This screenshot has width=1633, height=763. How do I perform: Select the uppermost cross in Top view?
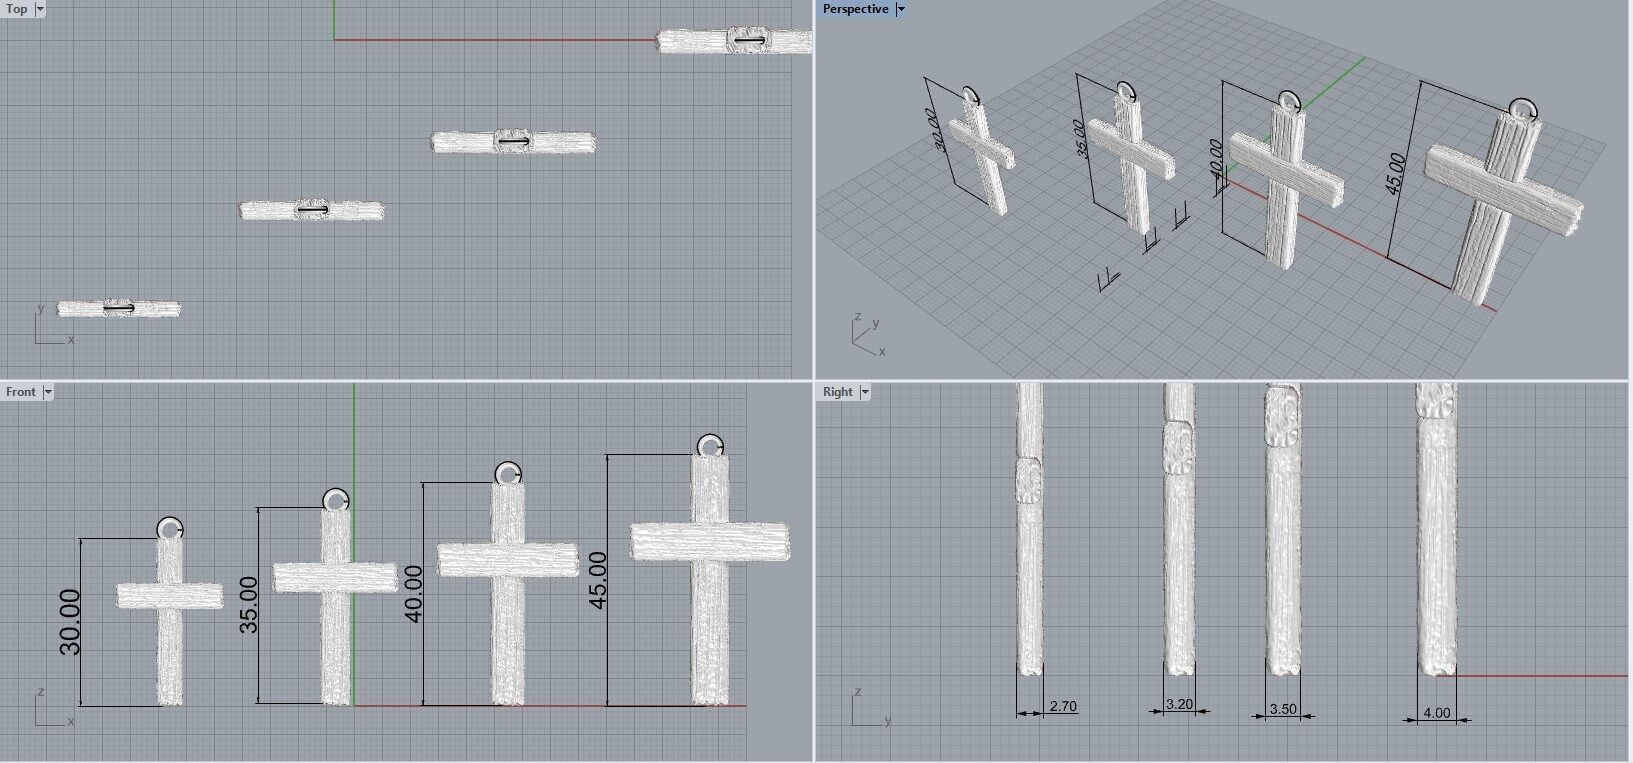coord(735,40)
